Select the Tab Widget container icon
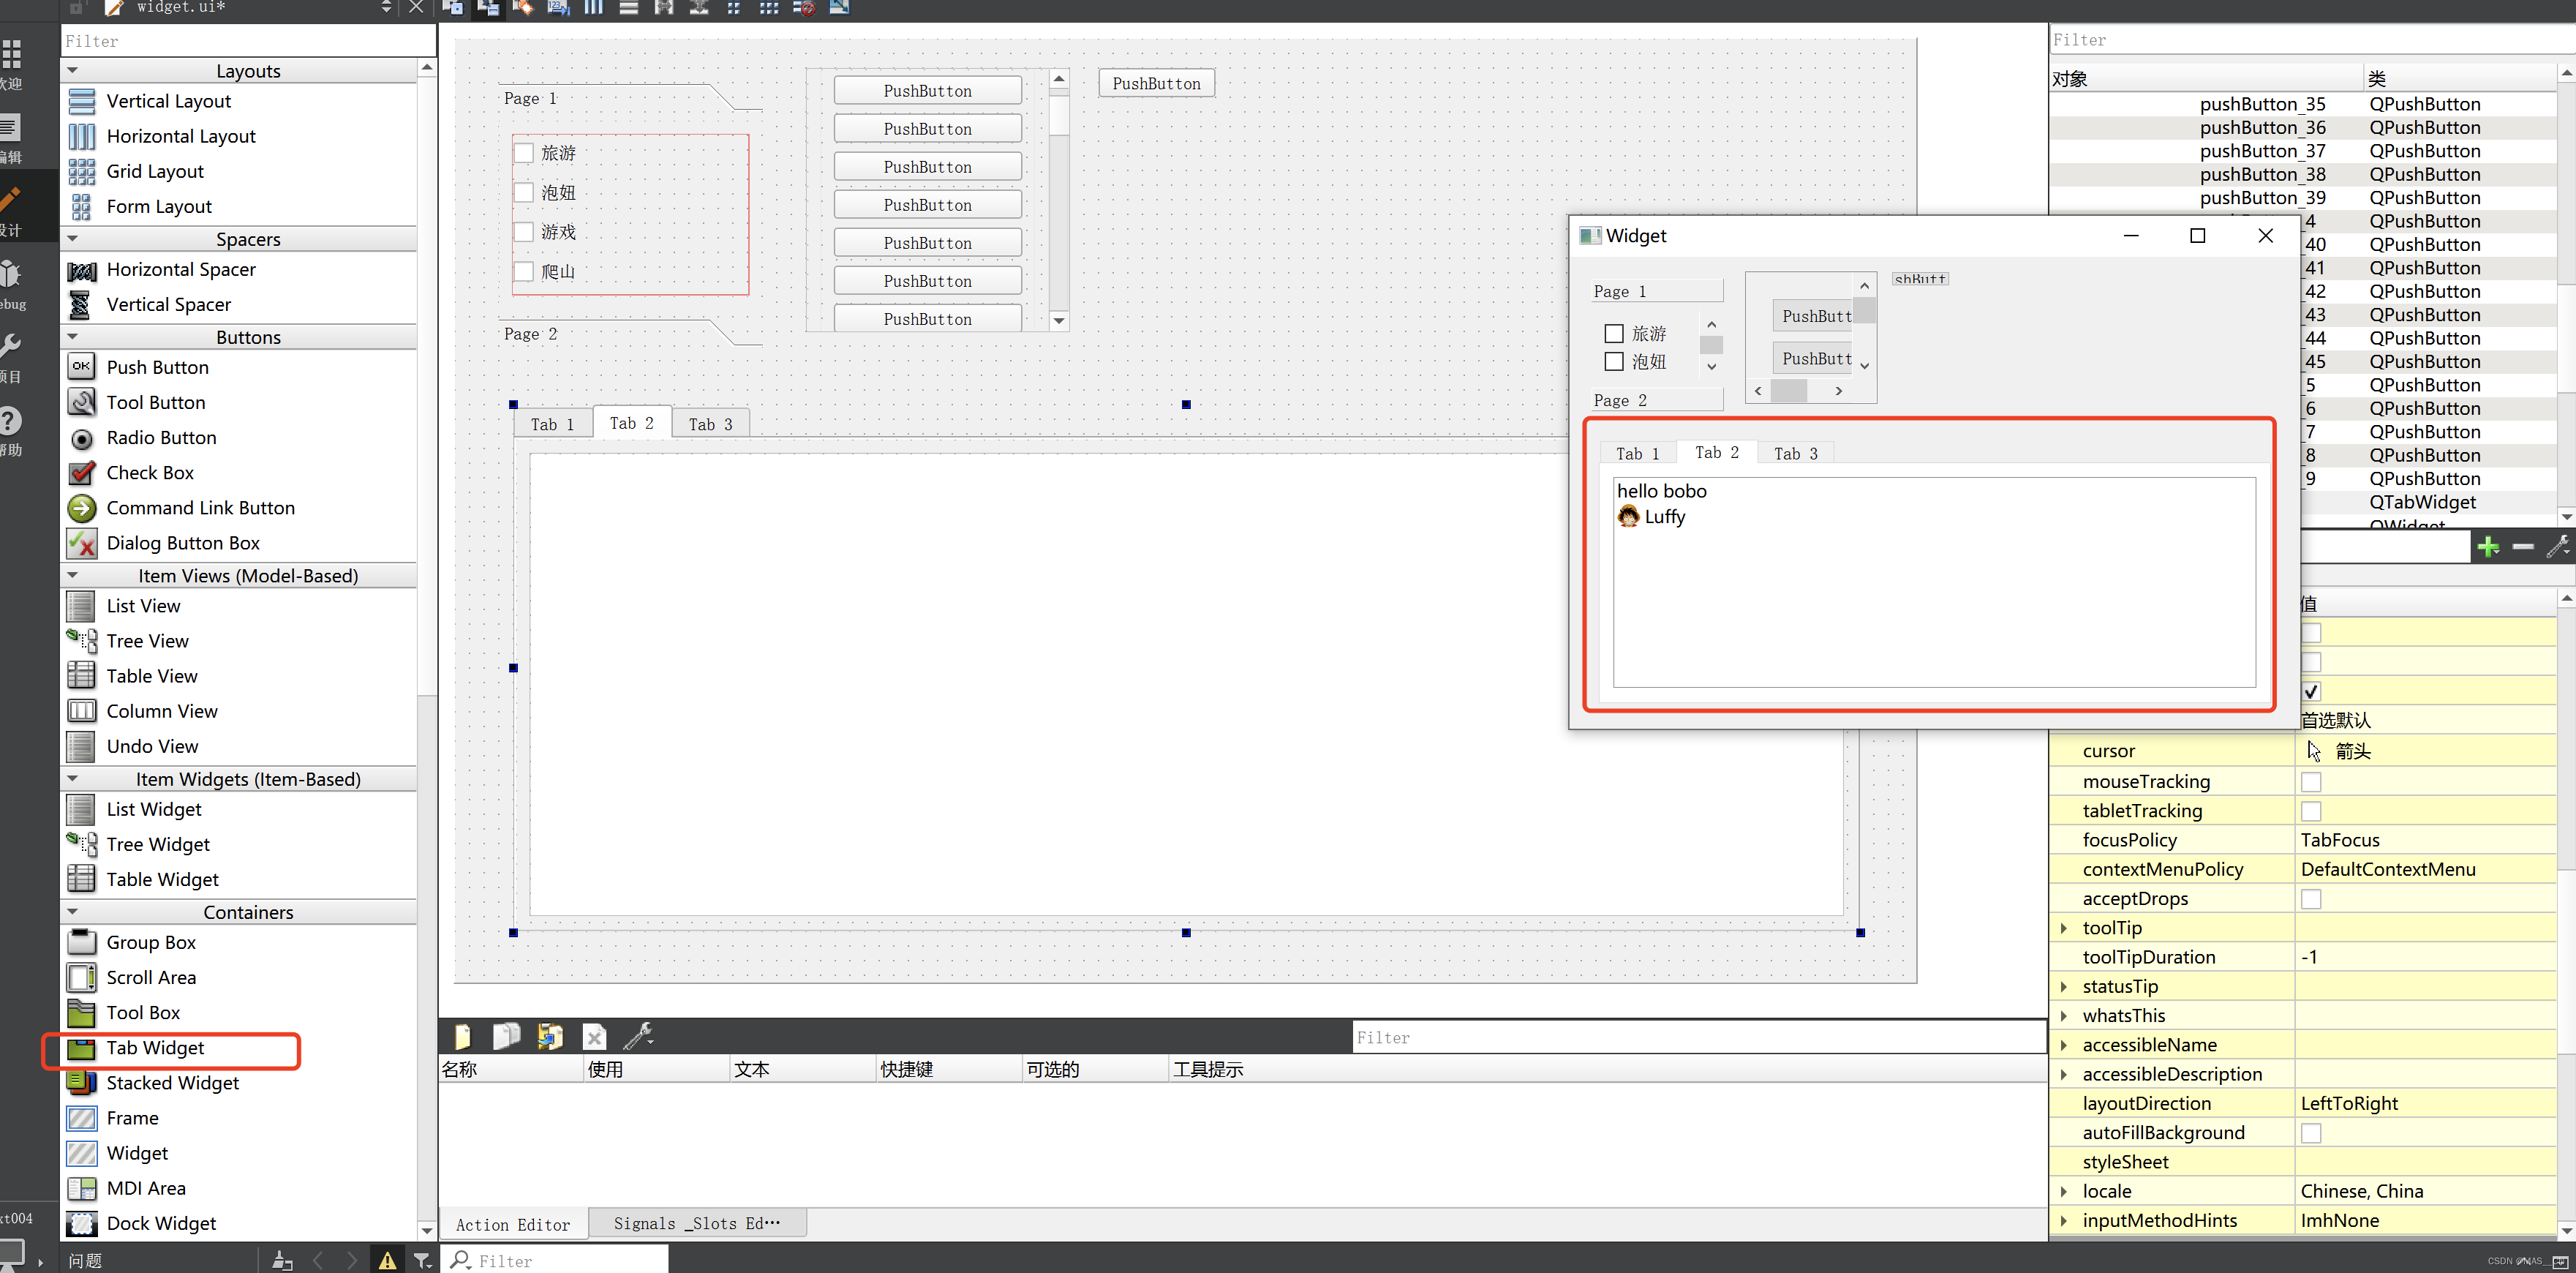Screen dimensions: 2576x1273 coord(81,1048)
